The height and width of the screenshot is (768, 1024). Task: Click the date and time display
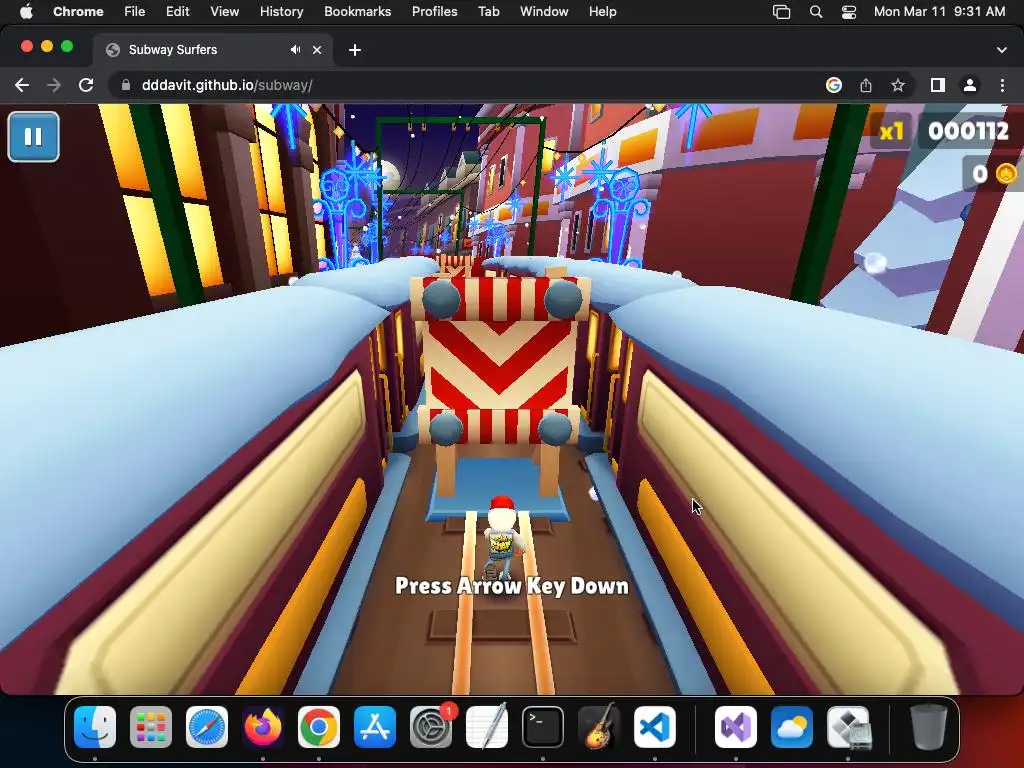pos(939,11)
